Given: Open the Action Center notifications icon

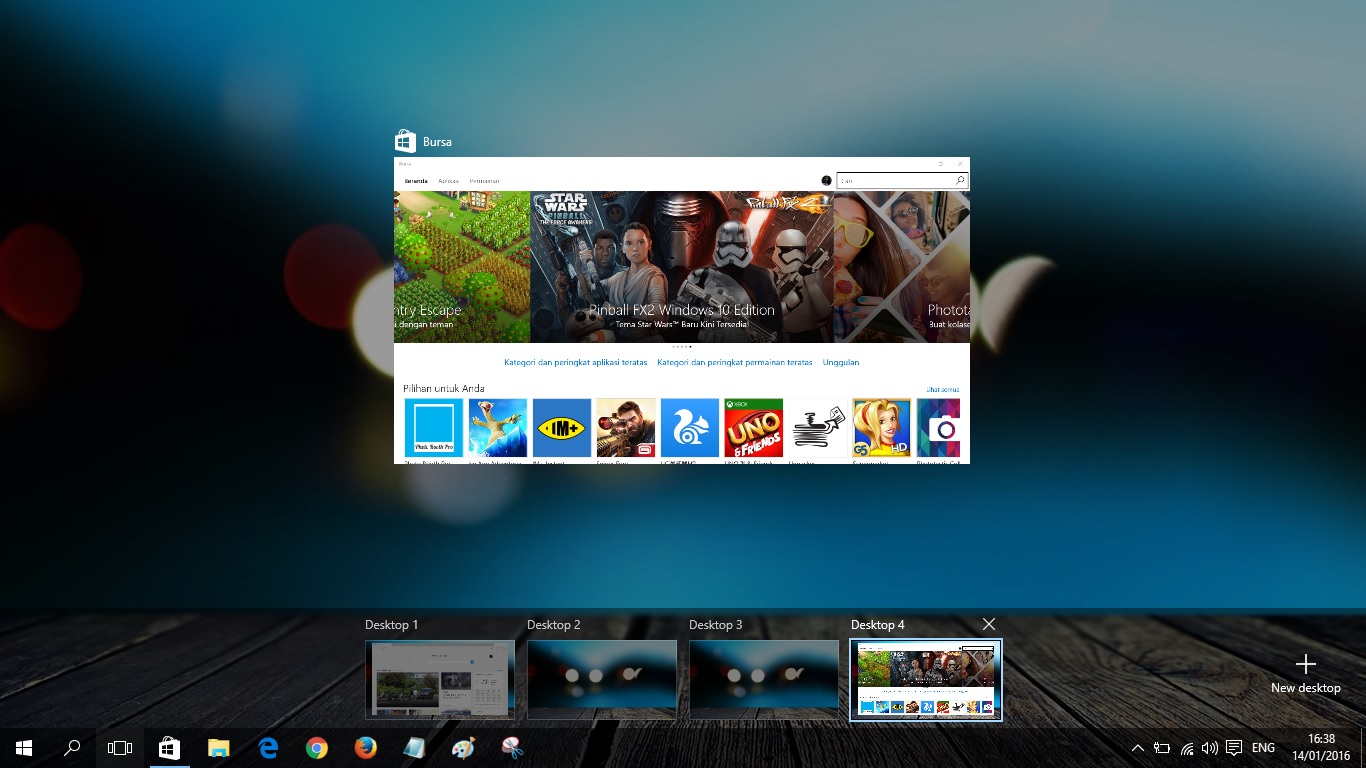Looking at the screenshot, I should (1234, 748).
